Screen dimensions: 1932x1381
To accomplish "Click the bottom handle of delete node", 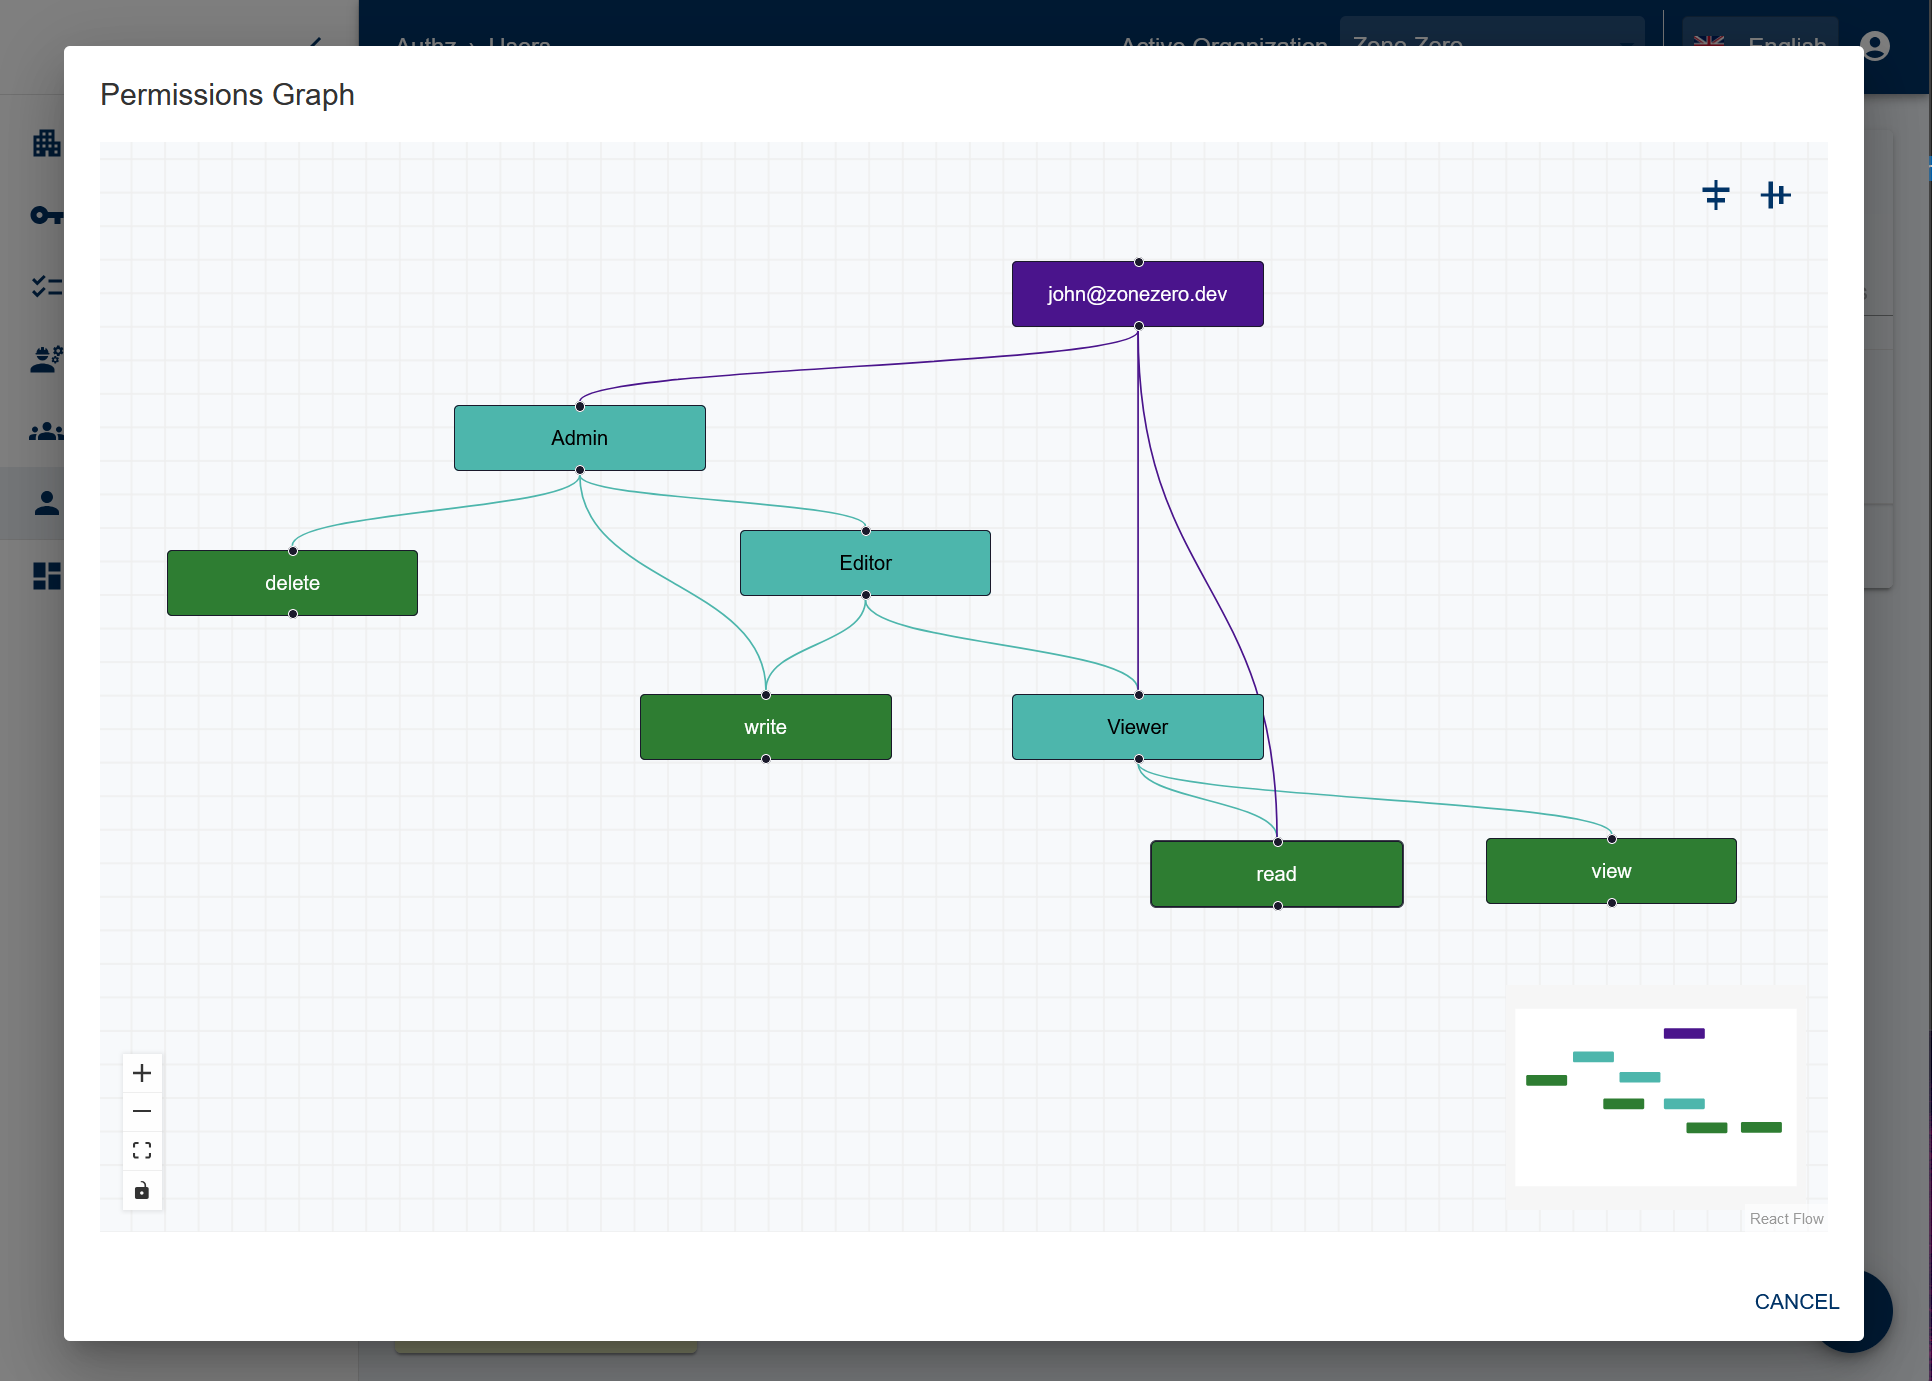I will coord(292,614).
